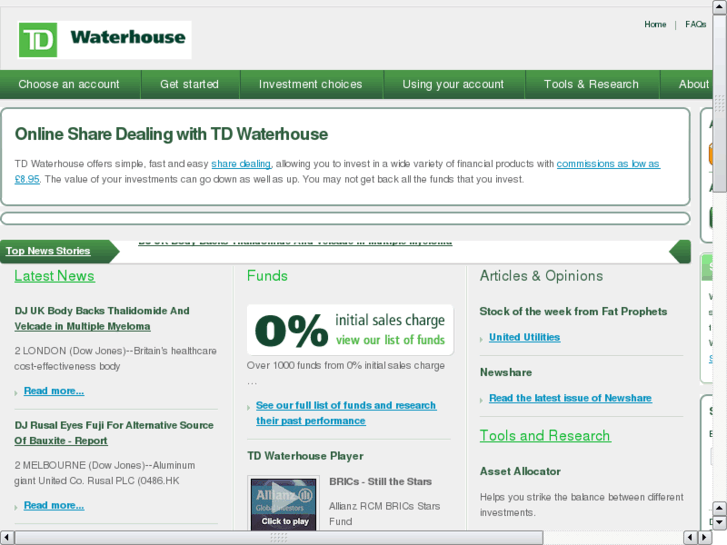Click the Asset Allocator heading
Viewport: 727px width, 545px height.
(520, 472)
